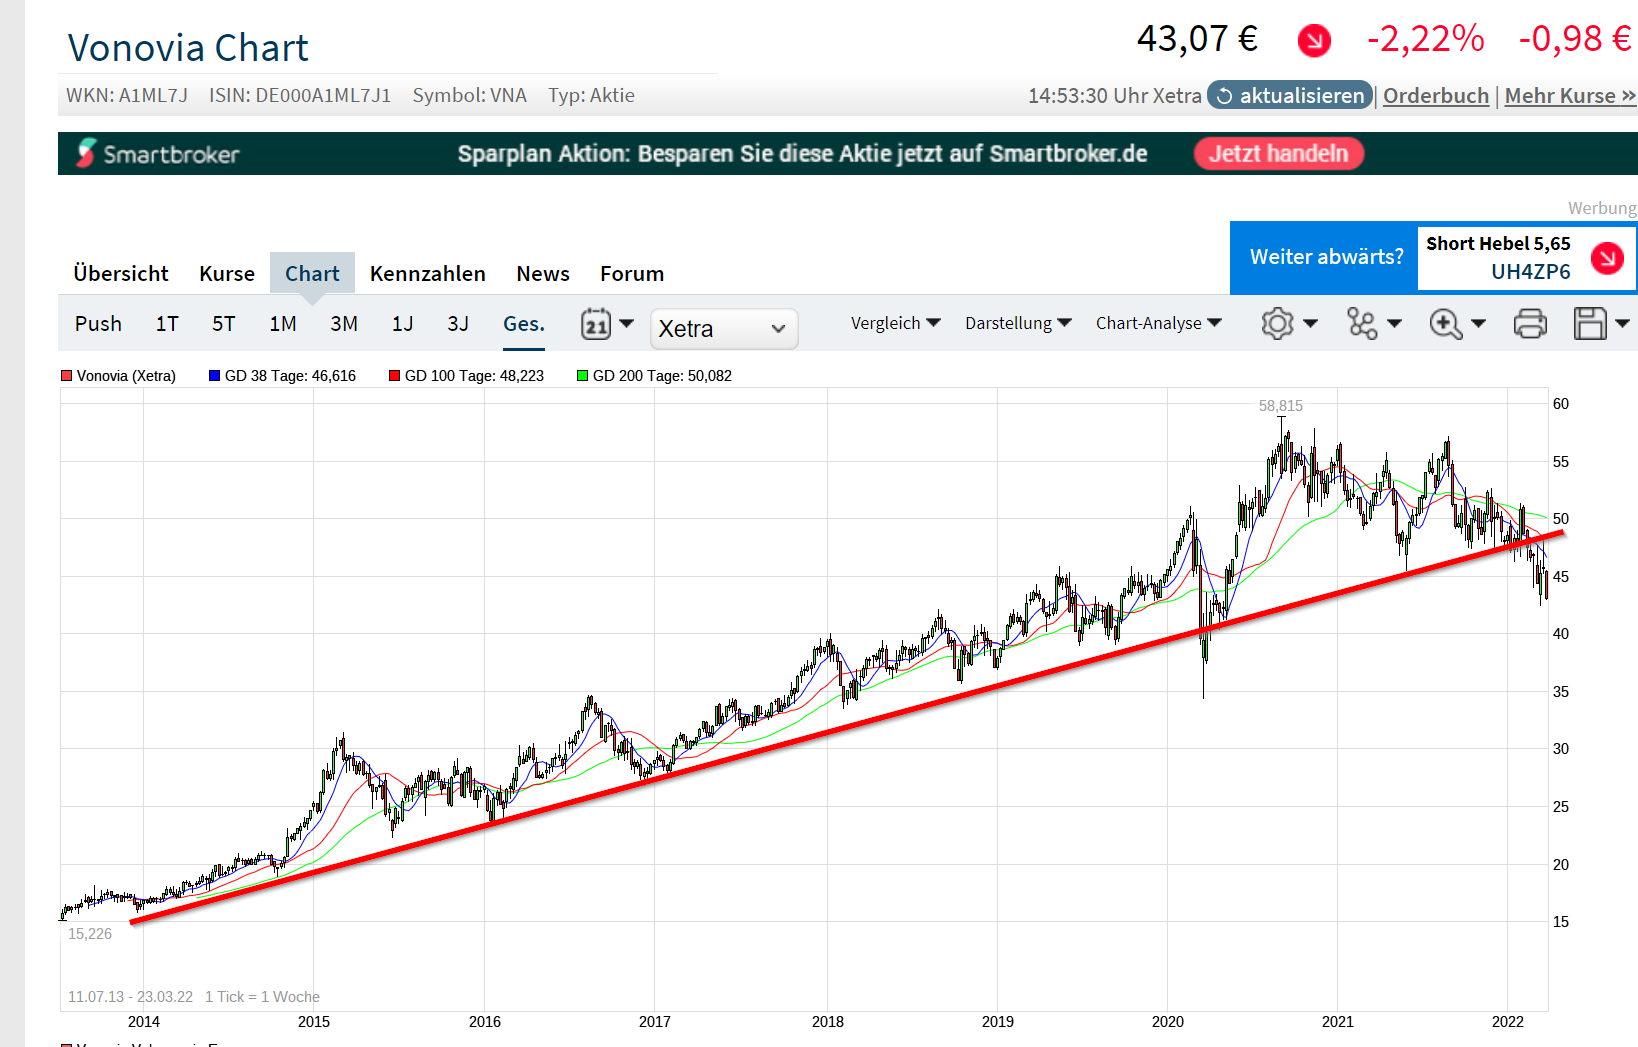Click the drawing tools nodes icon
This screenshot has width=1638, height=1047.
(1362, 324)
